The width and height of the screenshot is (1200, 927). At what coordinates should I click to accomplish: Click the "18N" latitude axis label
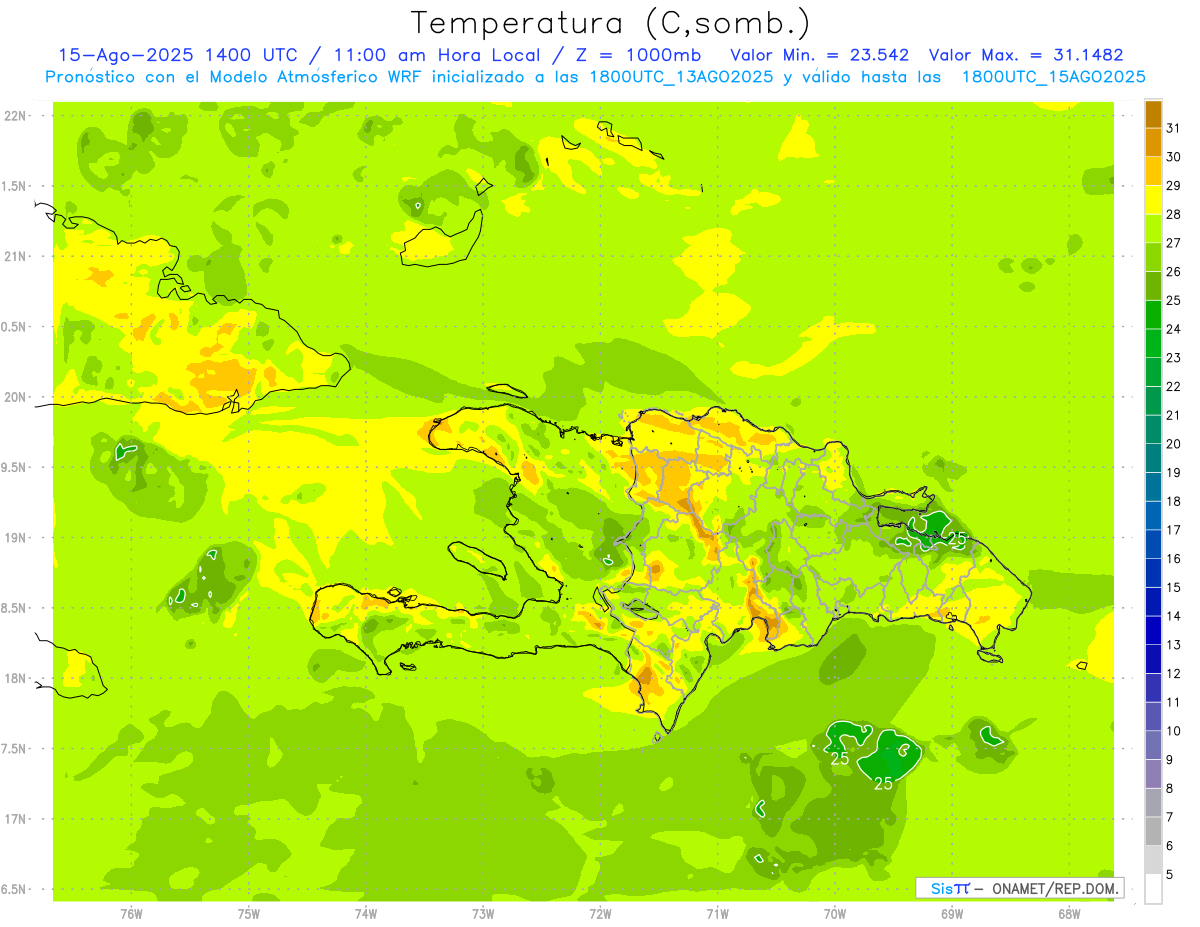pyautogui.click(x=15, y=678)
